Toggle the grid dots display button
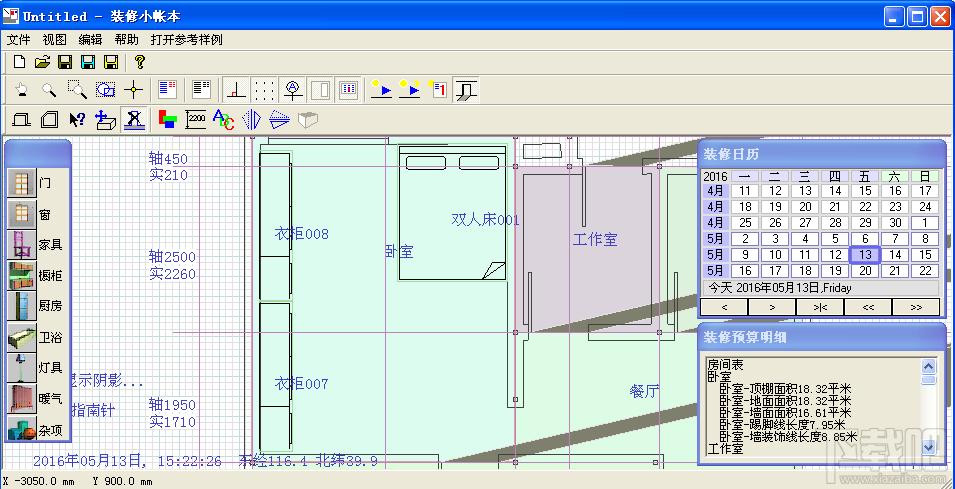 coord(264,90)
